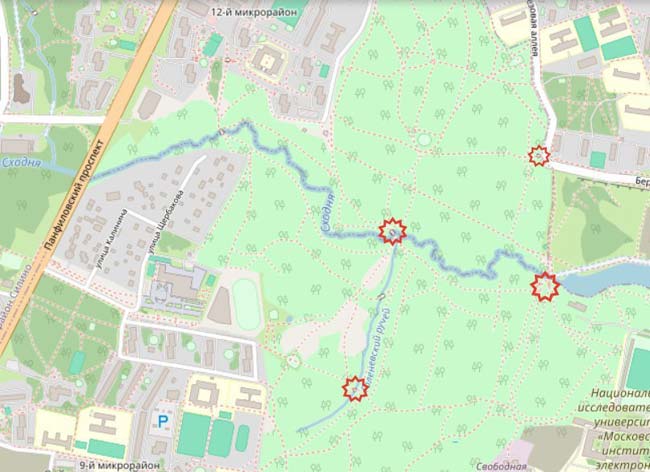
Task: Click the small bridge symbol on Еленевский ручей
Action: click(381, 297)
